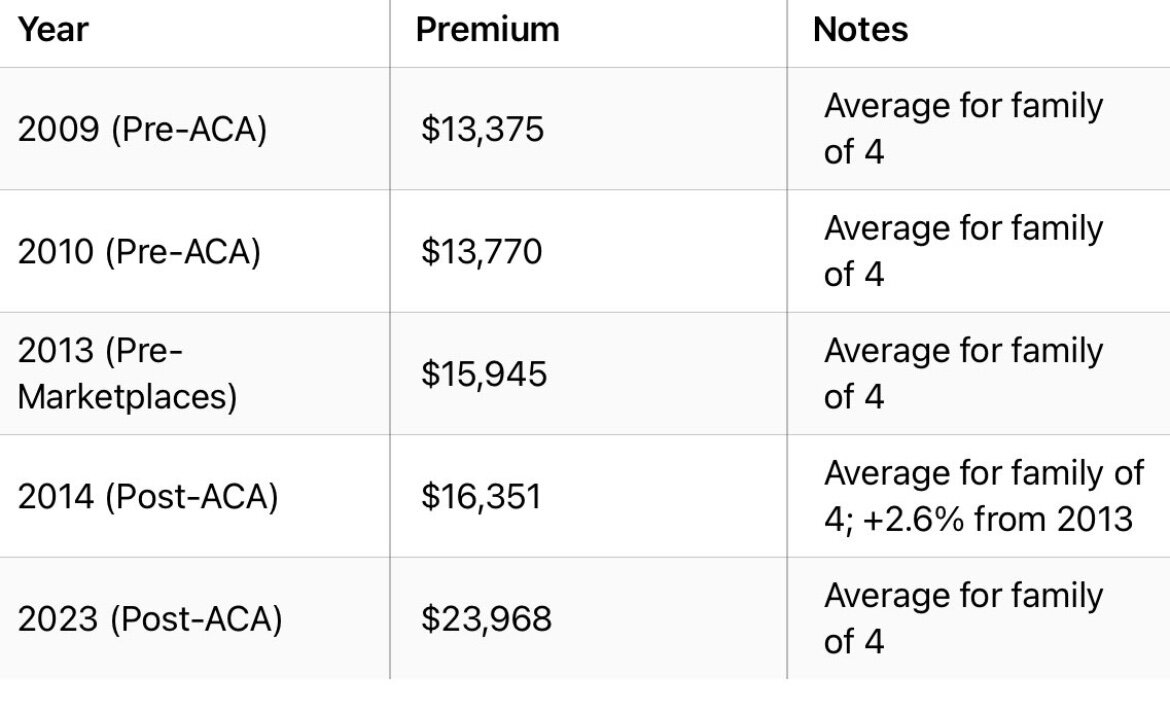Click the divider between Year and Premium headers
The height and width of the screenshot is (714, 1170).
point(390,32)
